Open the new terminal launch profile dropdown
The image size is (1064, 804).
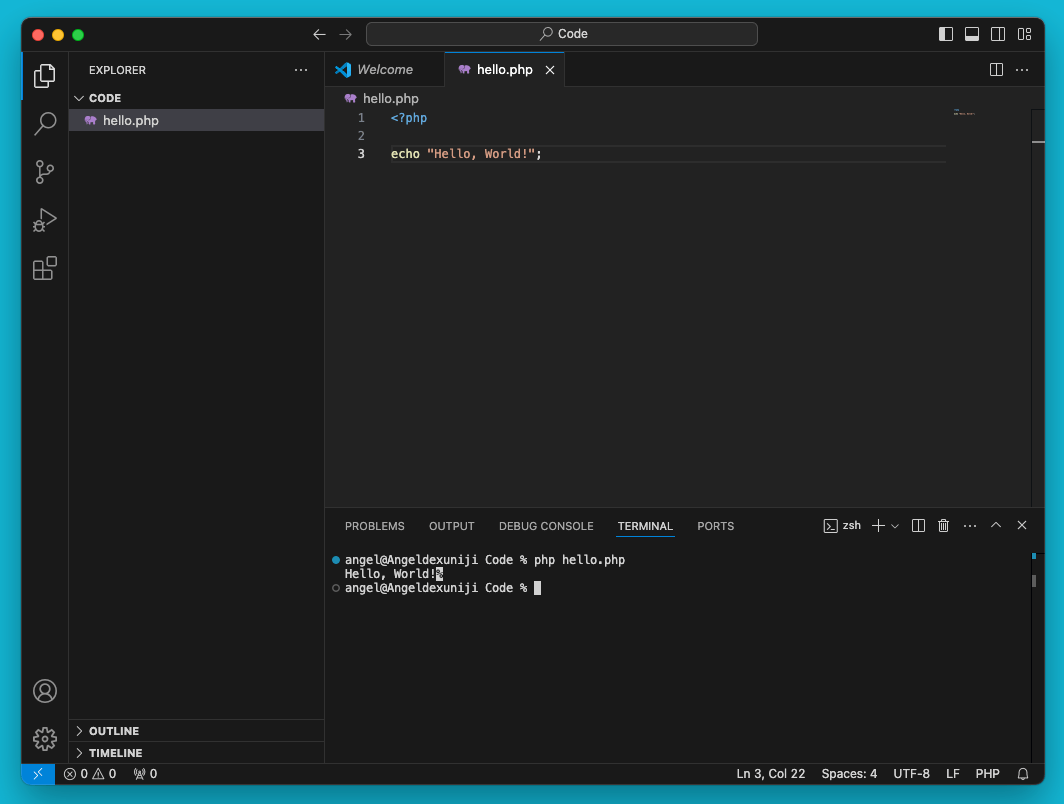(895, 526)
